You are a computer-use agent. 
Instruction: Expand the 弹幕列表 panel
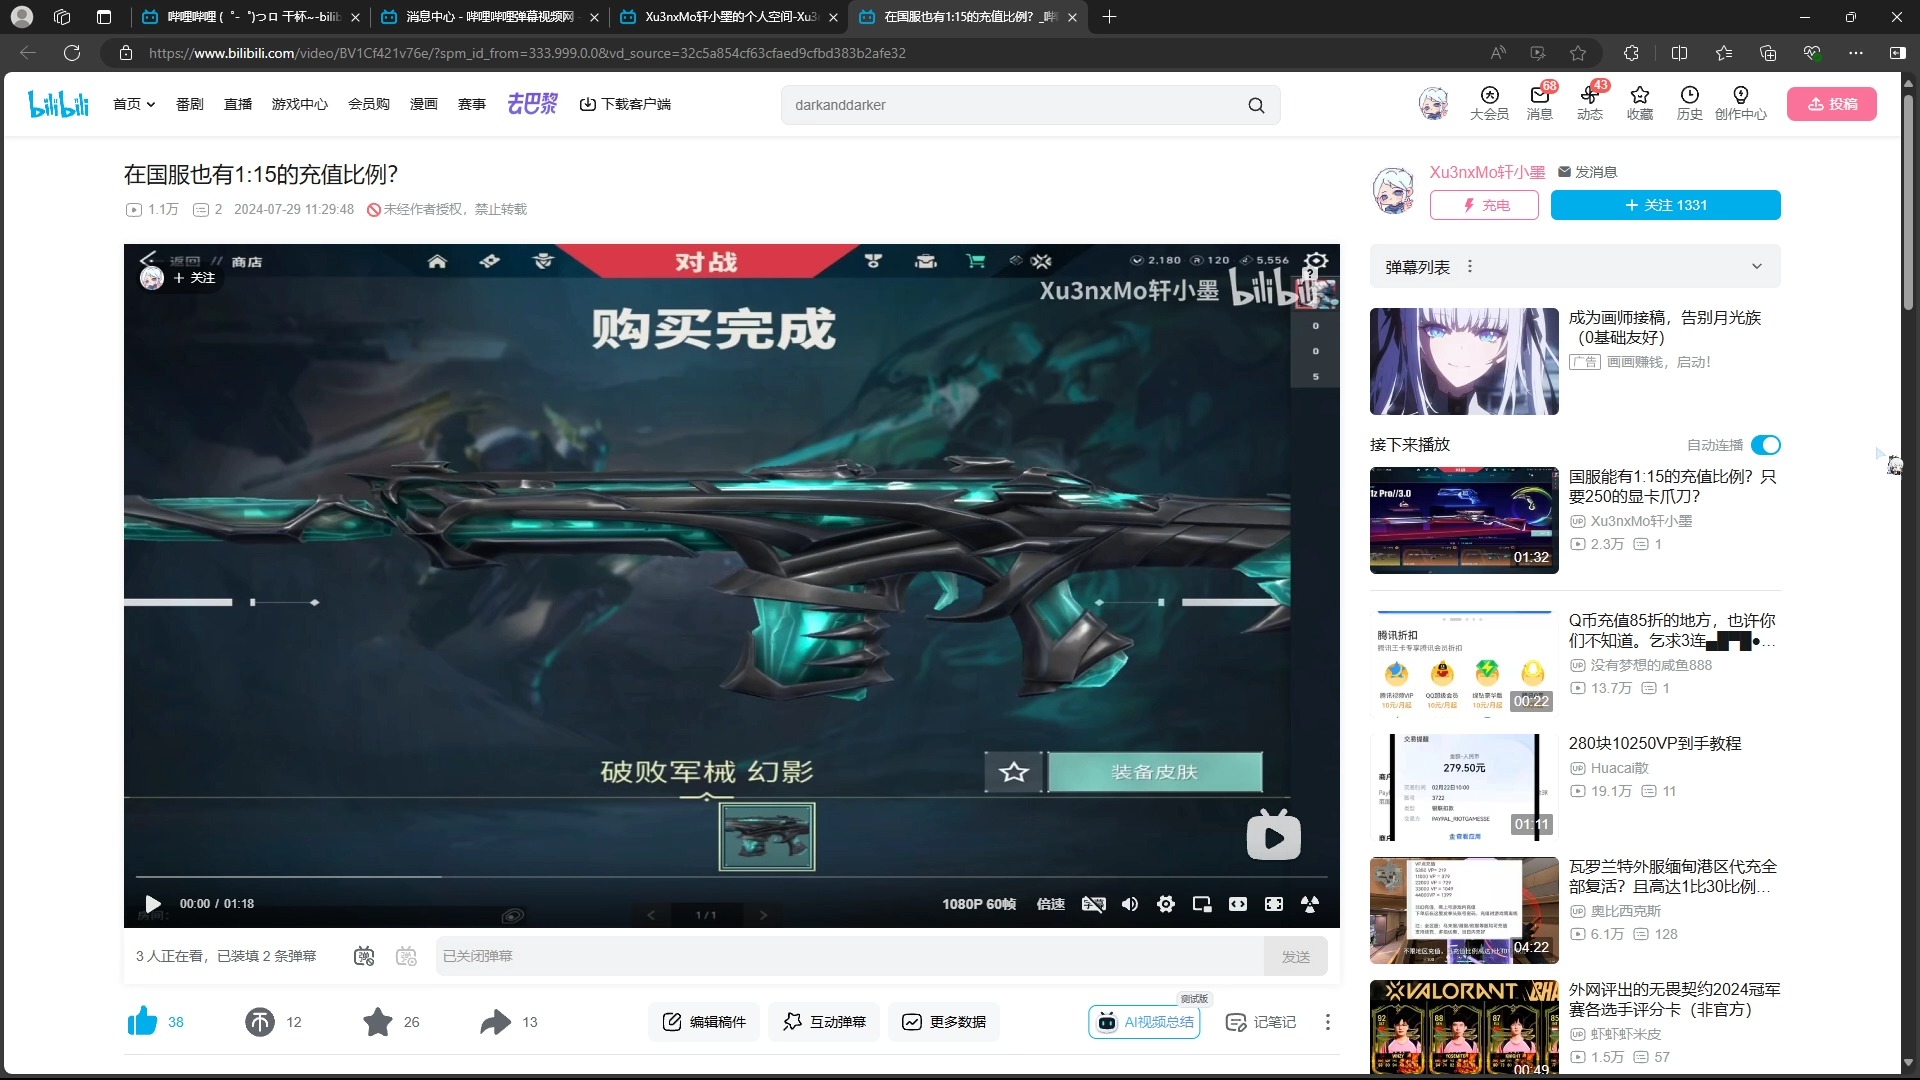tap(1757, 267)
